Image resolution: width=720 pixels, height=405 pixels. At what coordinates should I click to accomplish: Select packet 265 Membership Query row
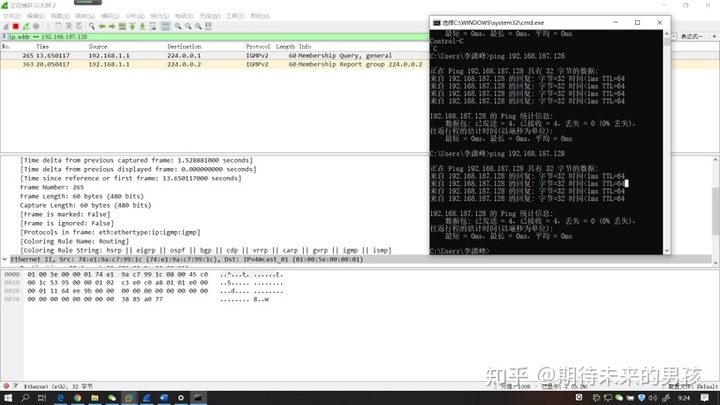coord(214,56)
